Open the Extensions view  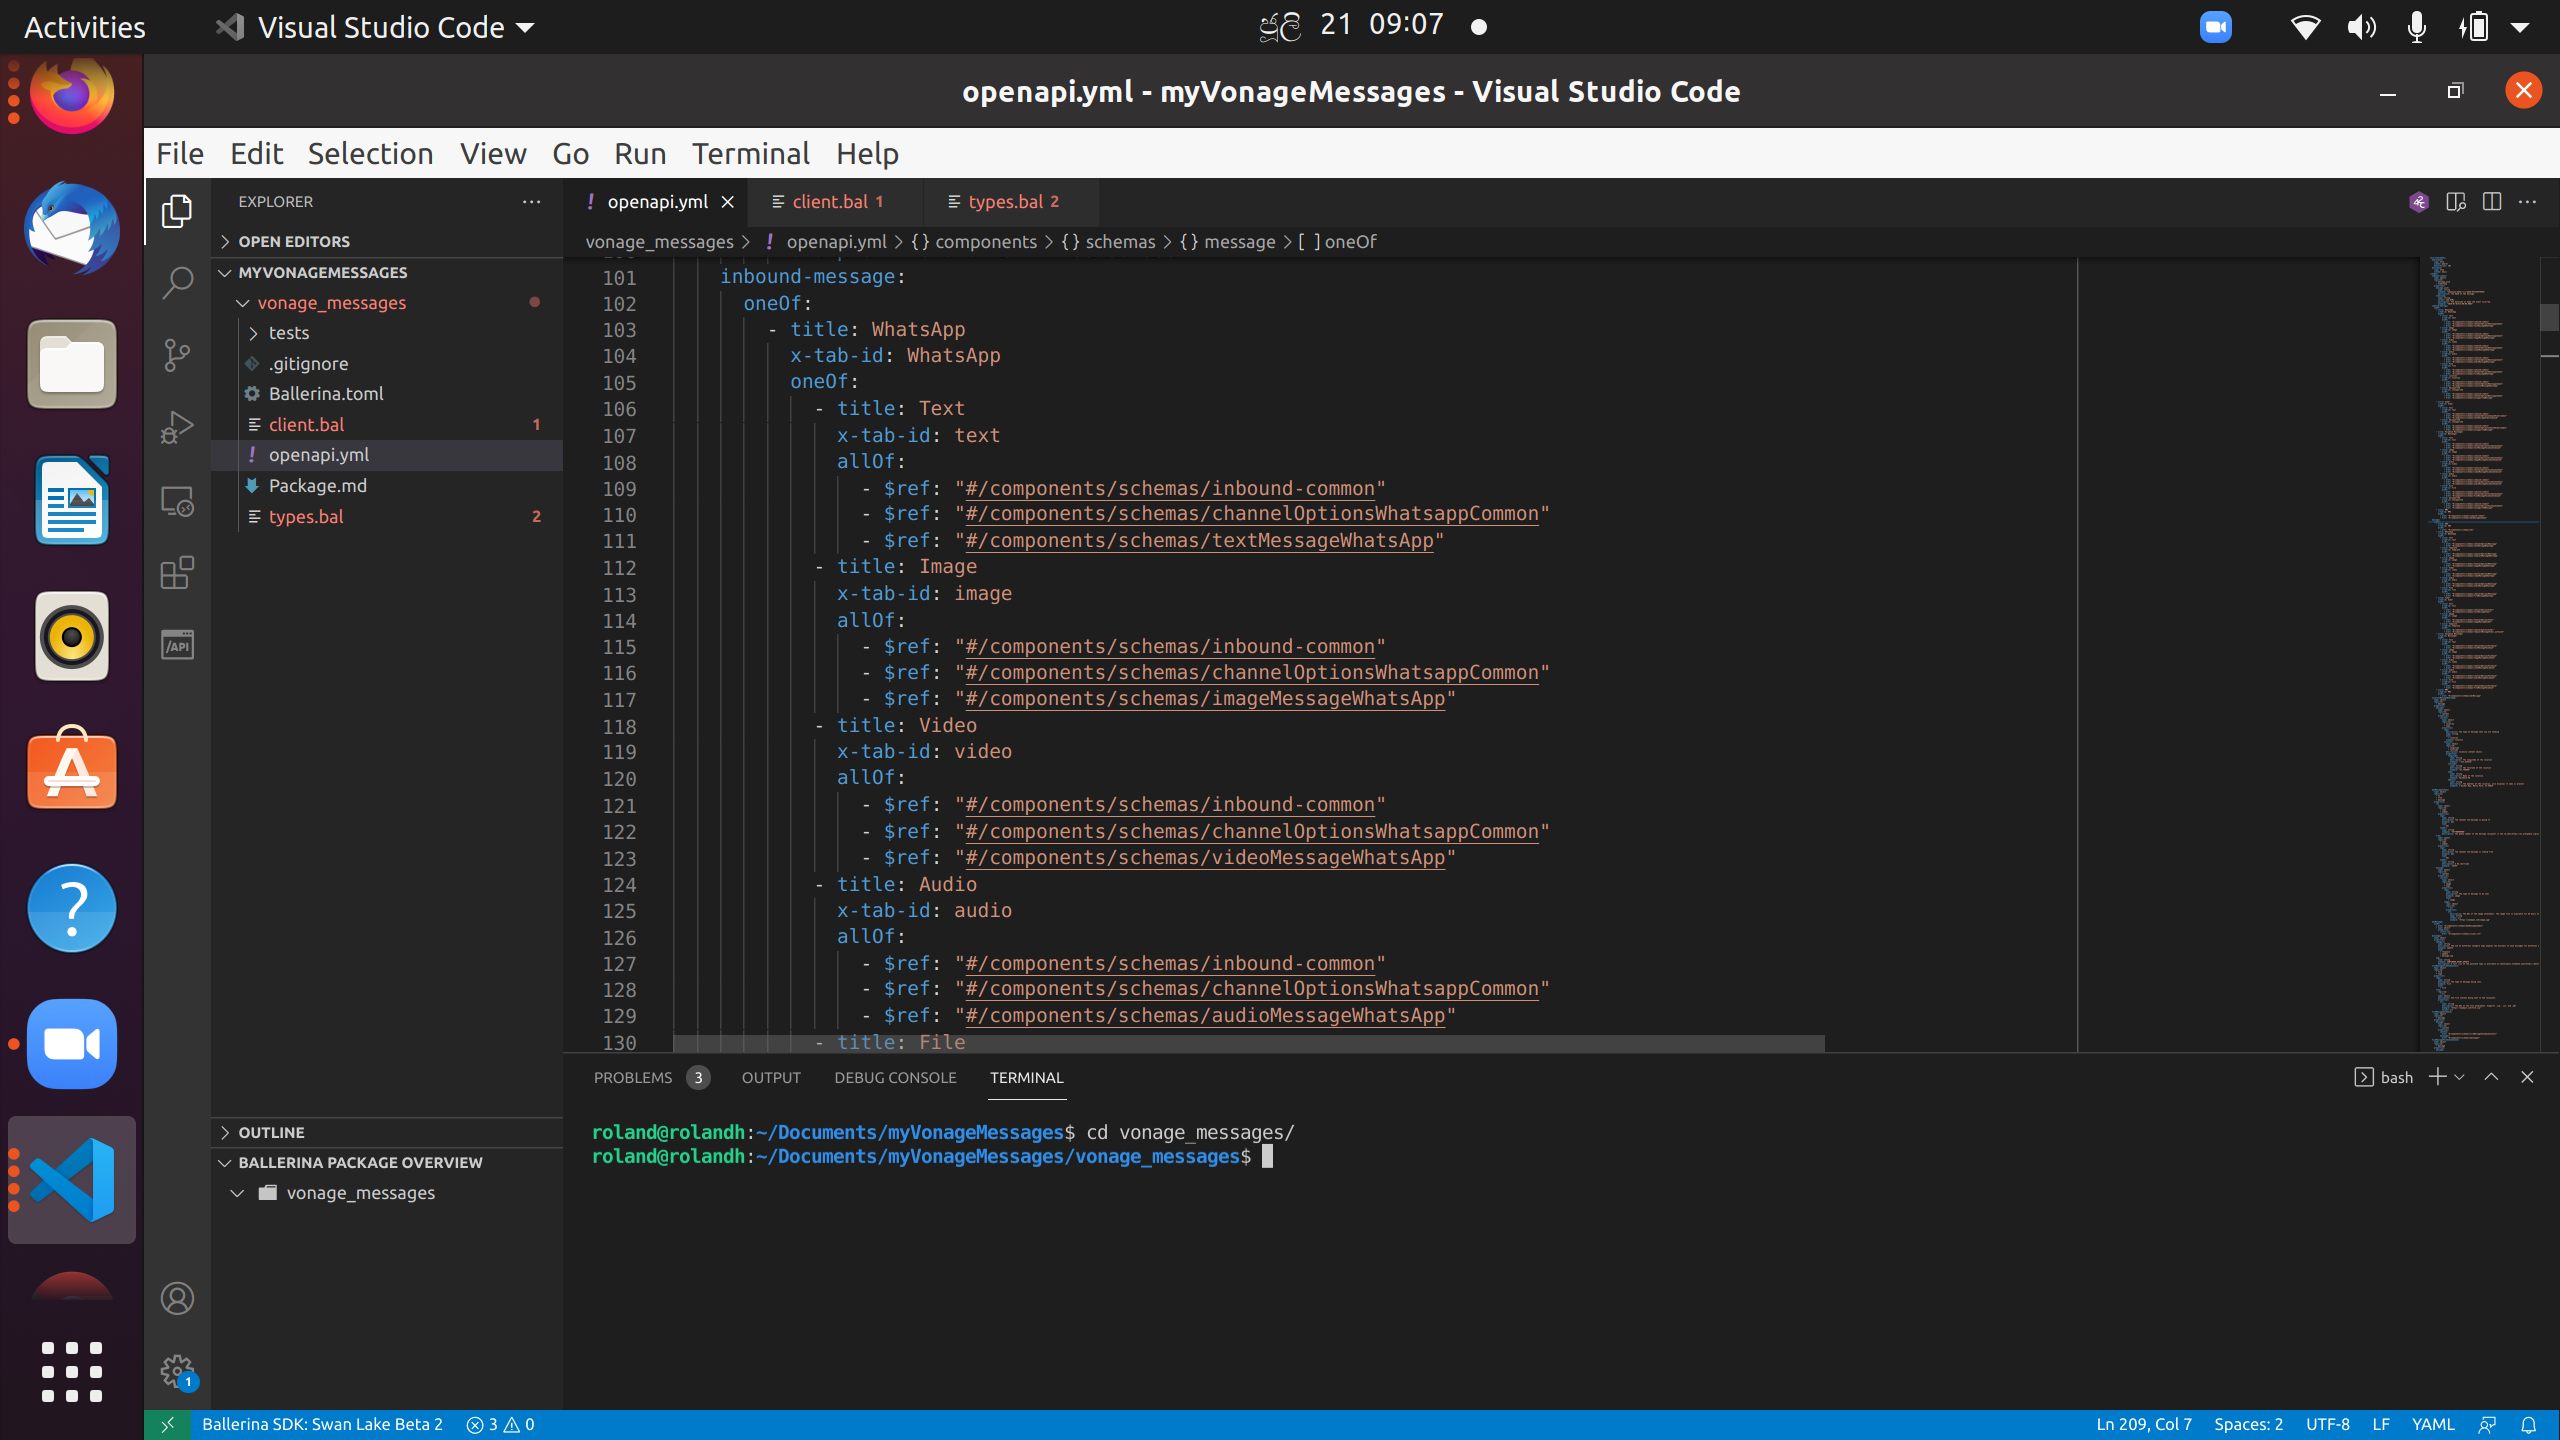pyautogui.click(x=177, y=573)
